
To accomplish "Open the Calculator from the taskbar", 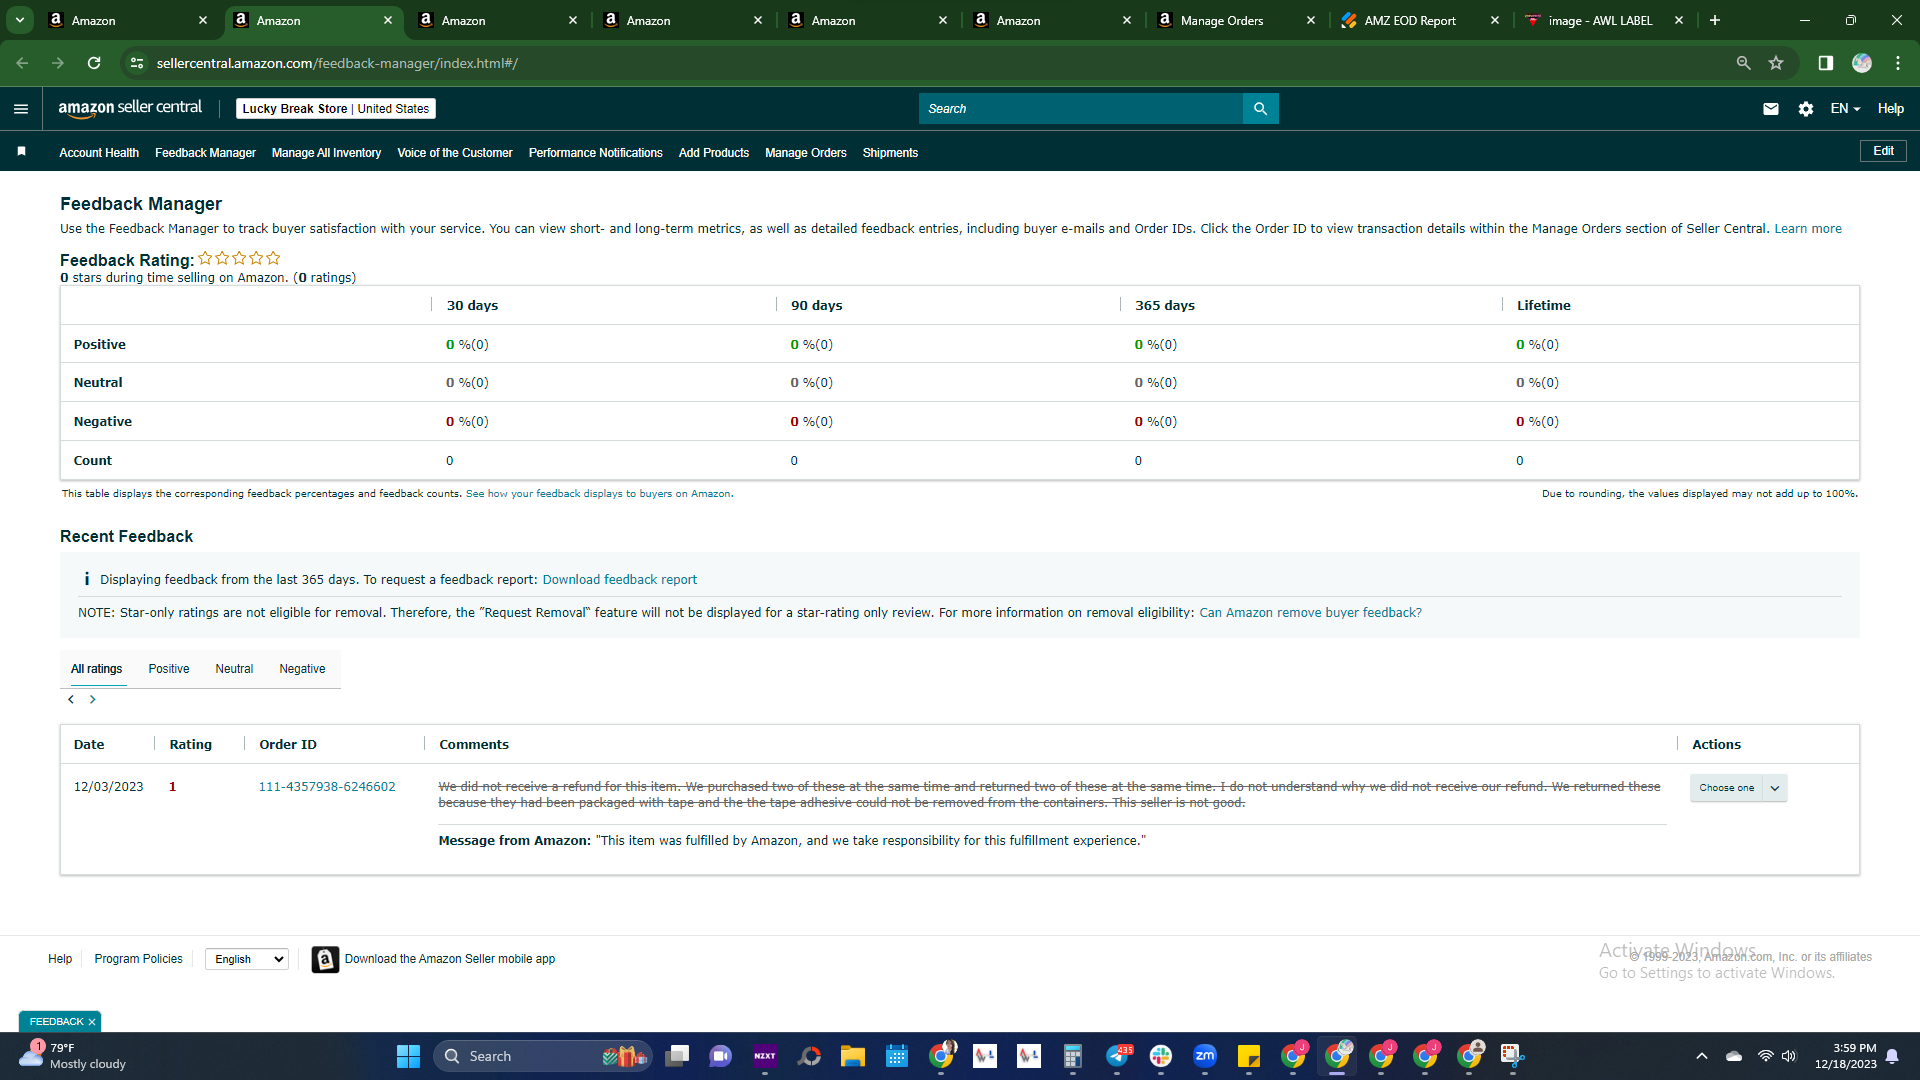I will tap(1073, 1056).
